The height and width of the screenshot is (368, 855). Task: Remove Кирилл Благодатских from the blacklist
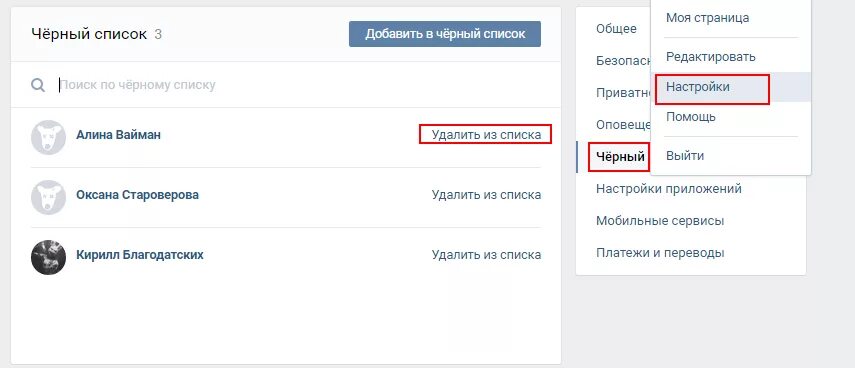pos(486,255)
